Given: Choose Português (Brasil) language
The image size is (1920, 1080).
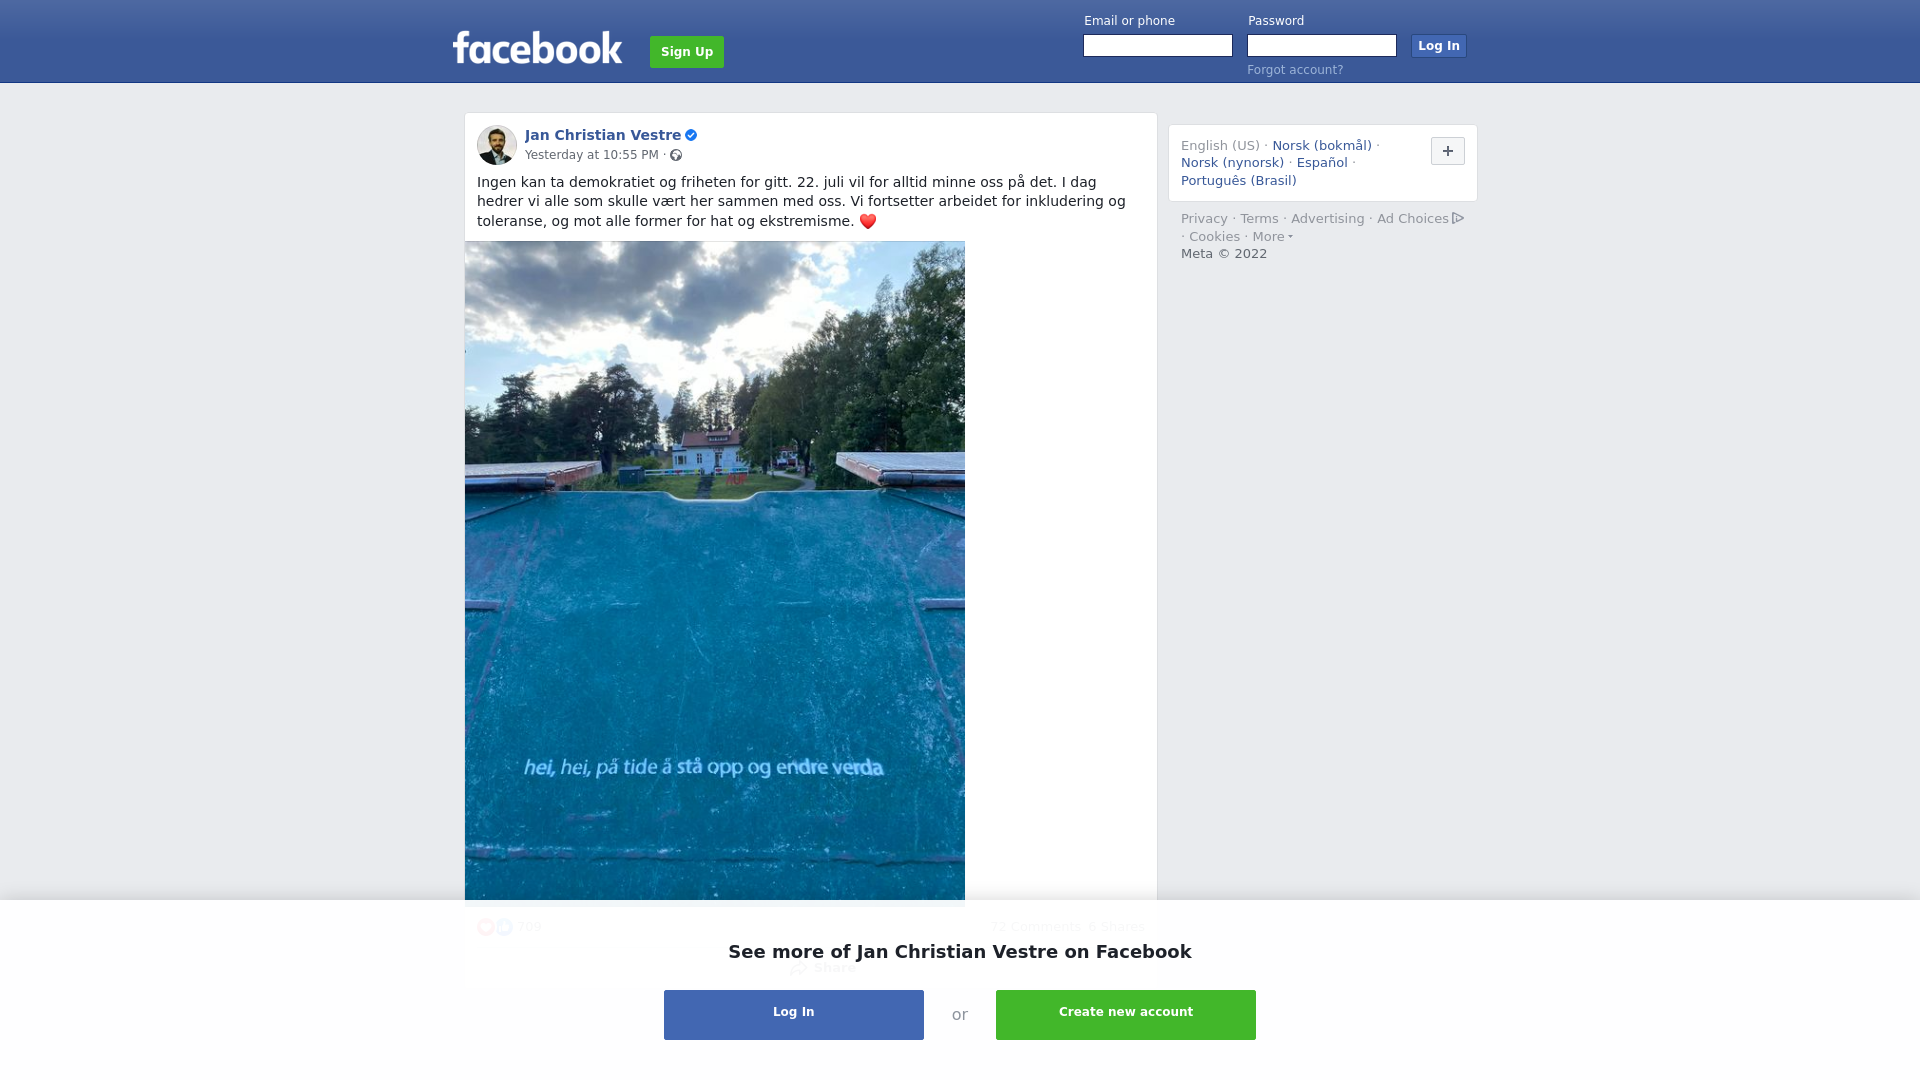Looking at the screenshot, I should coord(1239,181).
